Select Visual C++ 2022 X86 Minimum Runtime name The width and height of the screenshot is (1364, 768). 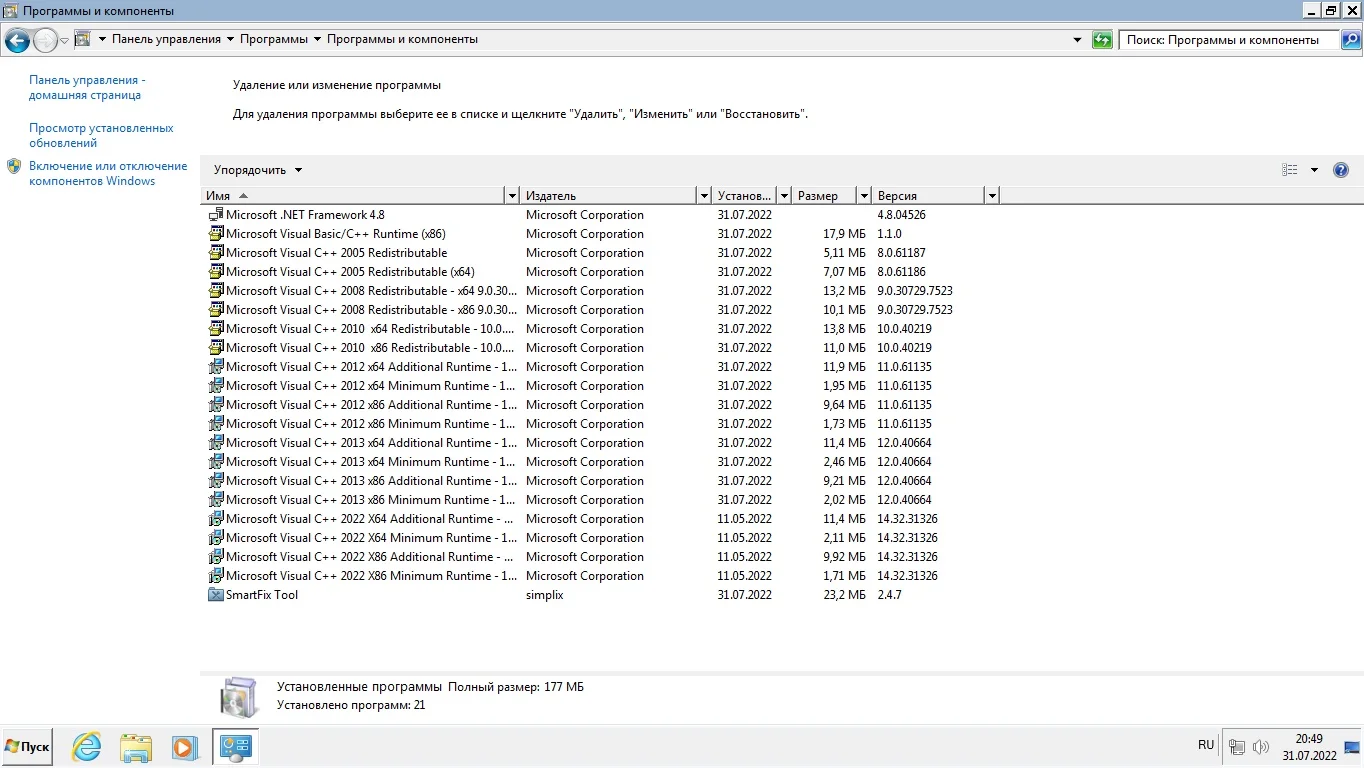(371, 576)
